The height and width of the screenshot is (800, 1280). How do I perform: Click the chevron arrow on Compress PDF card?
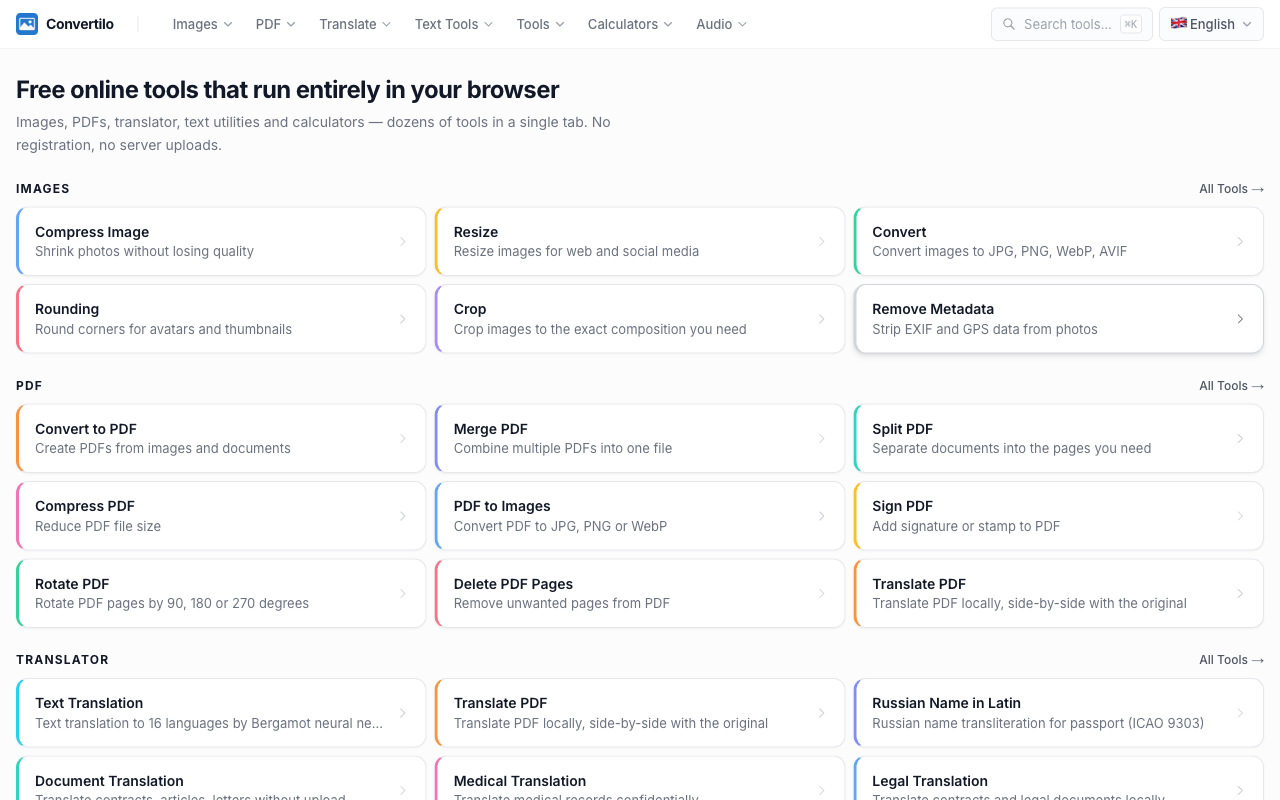(x=403, y=516)
